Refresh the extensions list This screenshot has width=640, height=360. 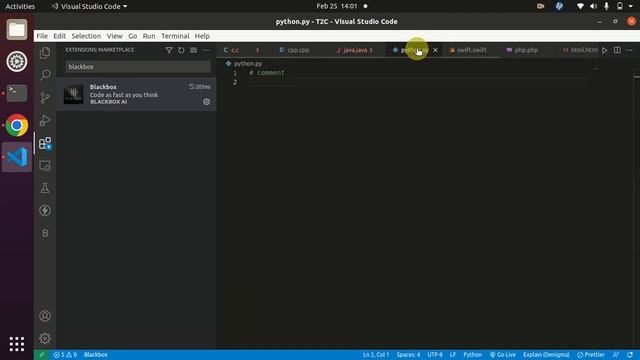pyautogui.click(x=181, y=50)
